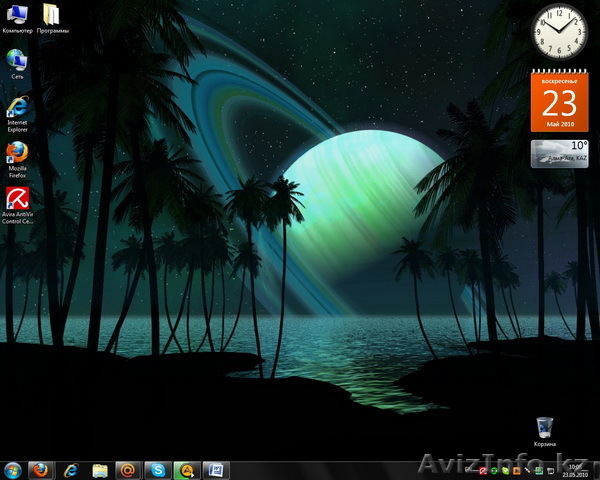Open Internet Explorer from the taskbar
The height and width of the screenshot is (480, 600).
coord(70,469)
